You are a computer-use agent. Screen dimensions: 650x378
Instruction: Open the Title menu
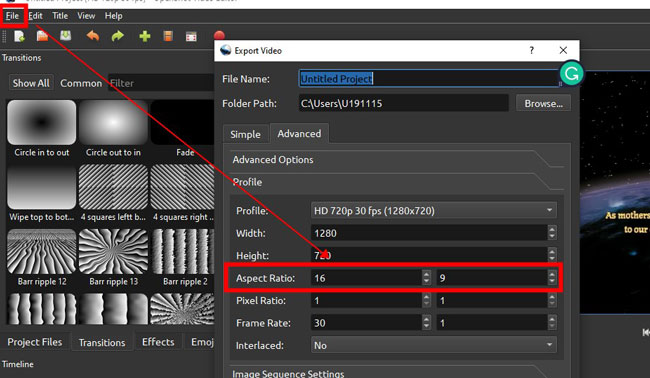pyautogui.click(x=60, y=16)
